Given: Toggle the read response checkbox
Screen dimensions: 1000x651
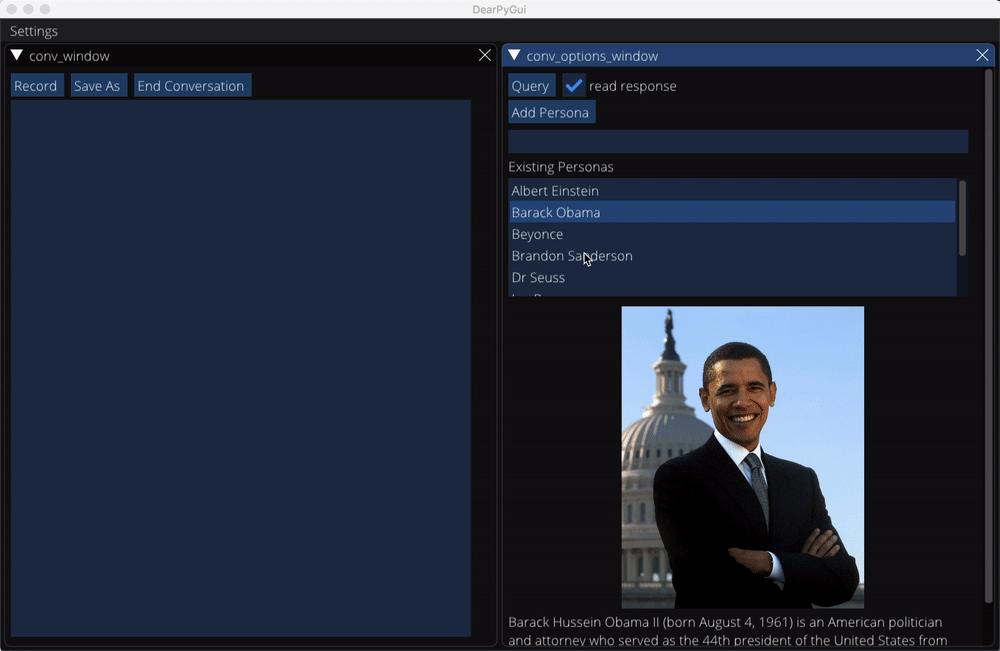Looking at the screenshot, I should click(574, 86).
